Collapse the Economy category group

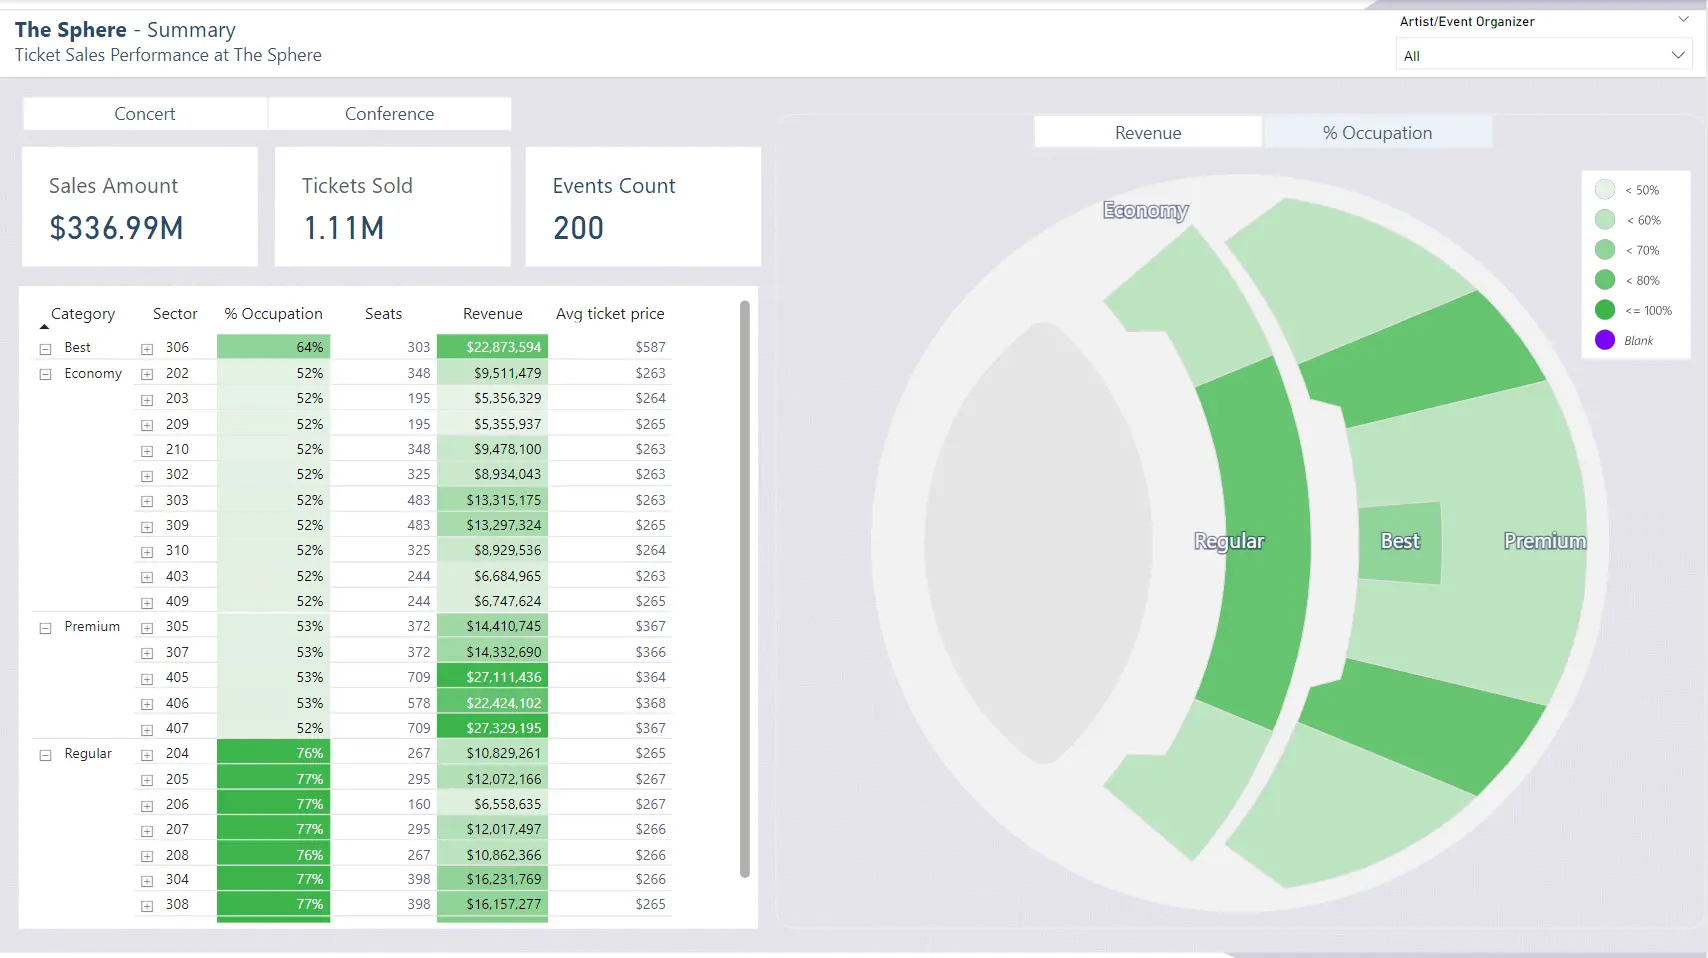tap(45, 373)
